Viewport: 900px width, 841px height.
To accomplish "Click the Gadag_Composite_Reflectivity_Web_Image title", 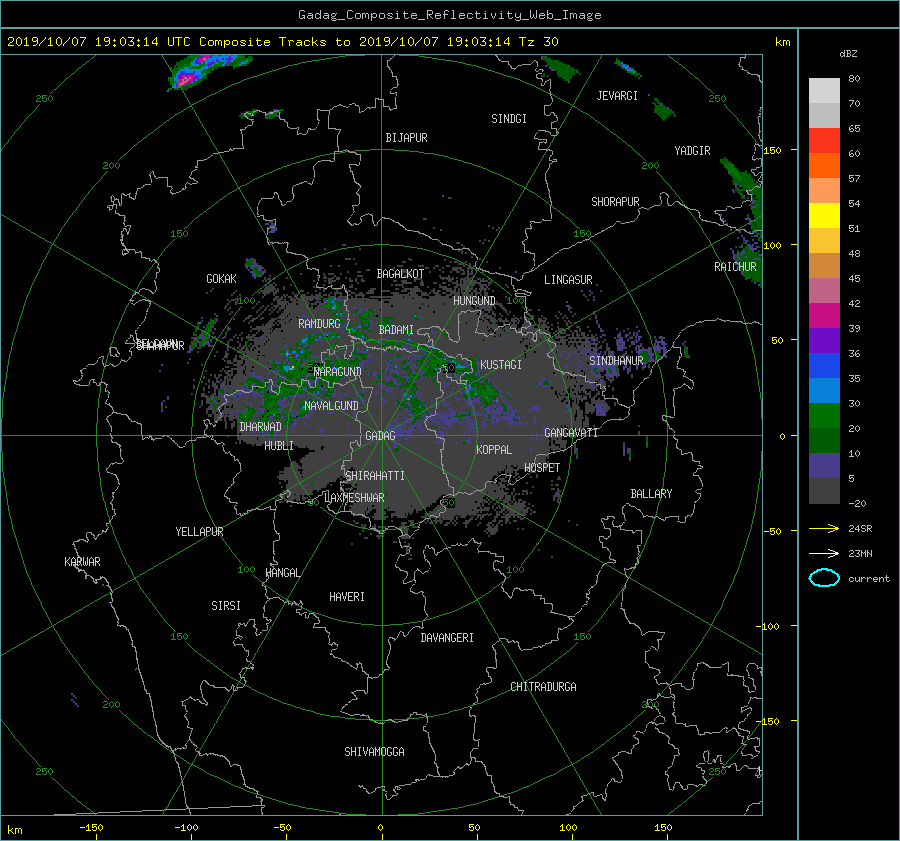I will pos(449,15).
